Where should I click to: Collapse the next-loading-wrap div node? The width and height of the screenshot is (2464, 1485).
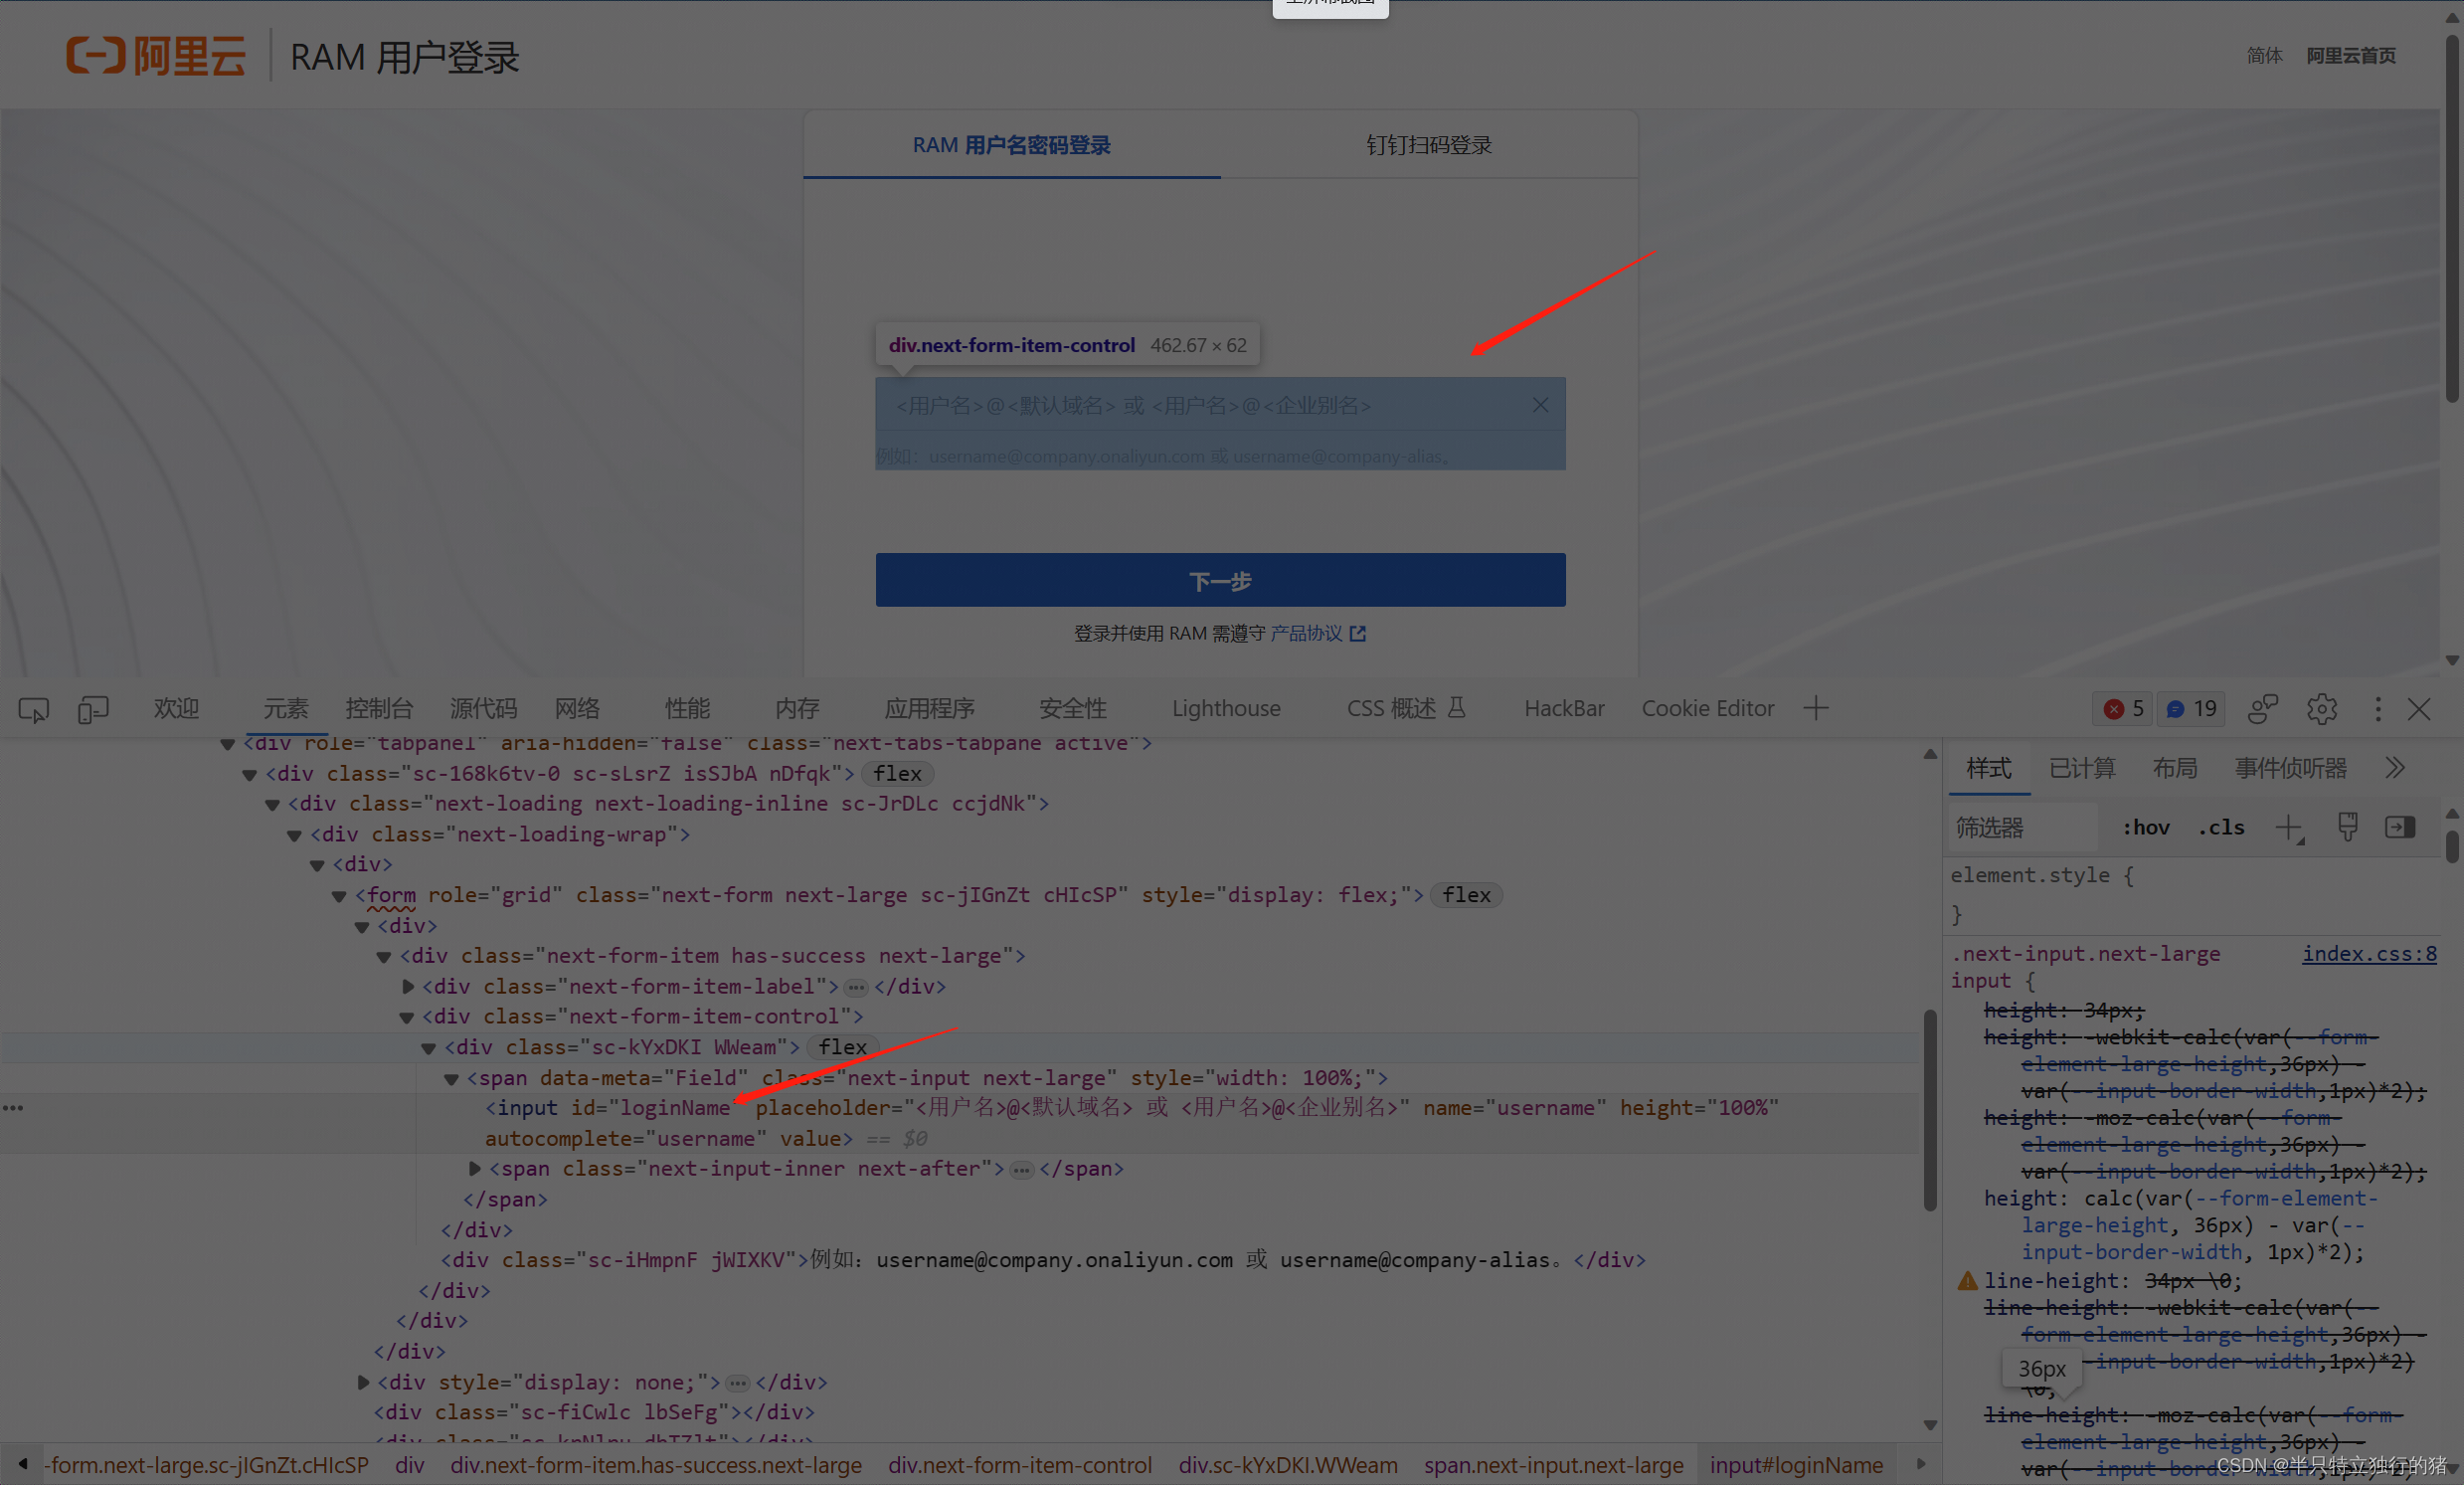click(294, 835)
